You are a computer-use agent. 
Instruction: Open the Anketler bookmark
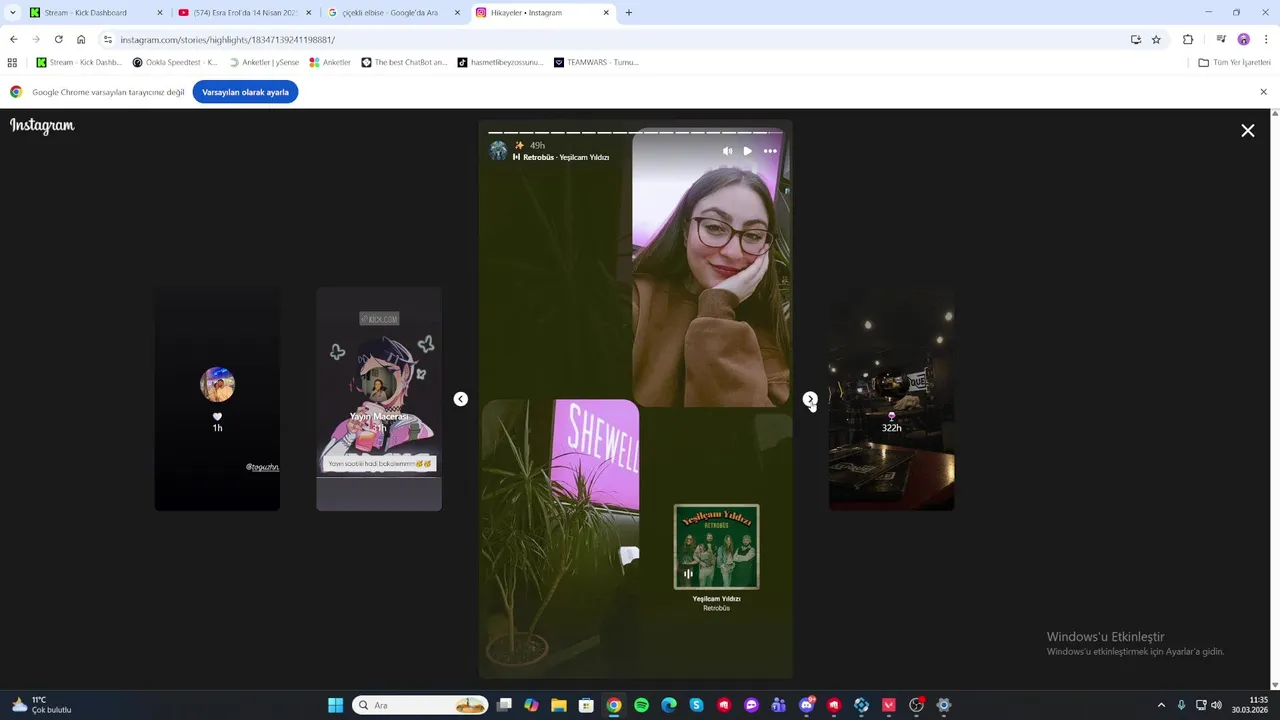330,62
